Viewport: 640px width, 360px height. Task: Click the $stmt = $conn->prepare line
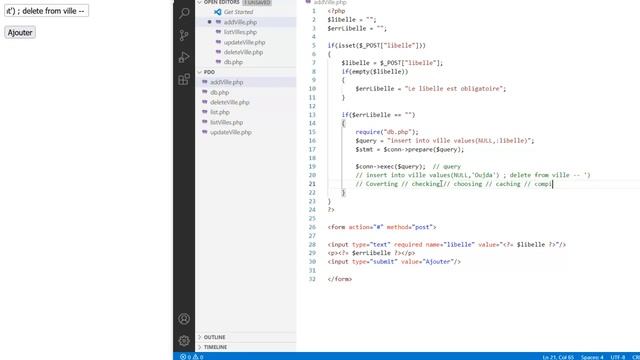coord(409,149)
